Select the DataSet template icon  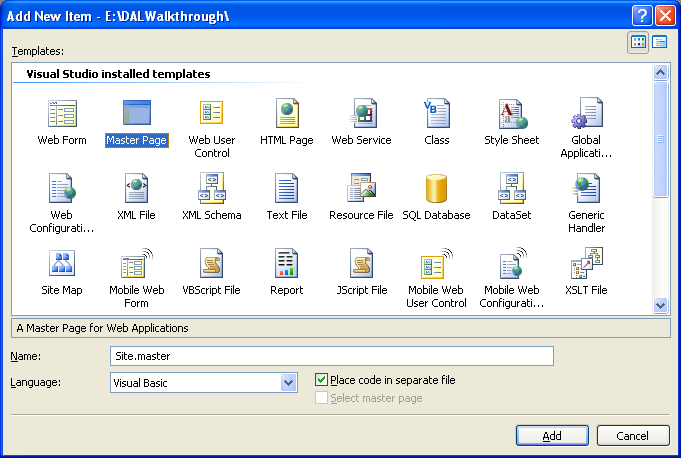[512, 188]
